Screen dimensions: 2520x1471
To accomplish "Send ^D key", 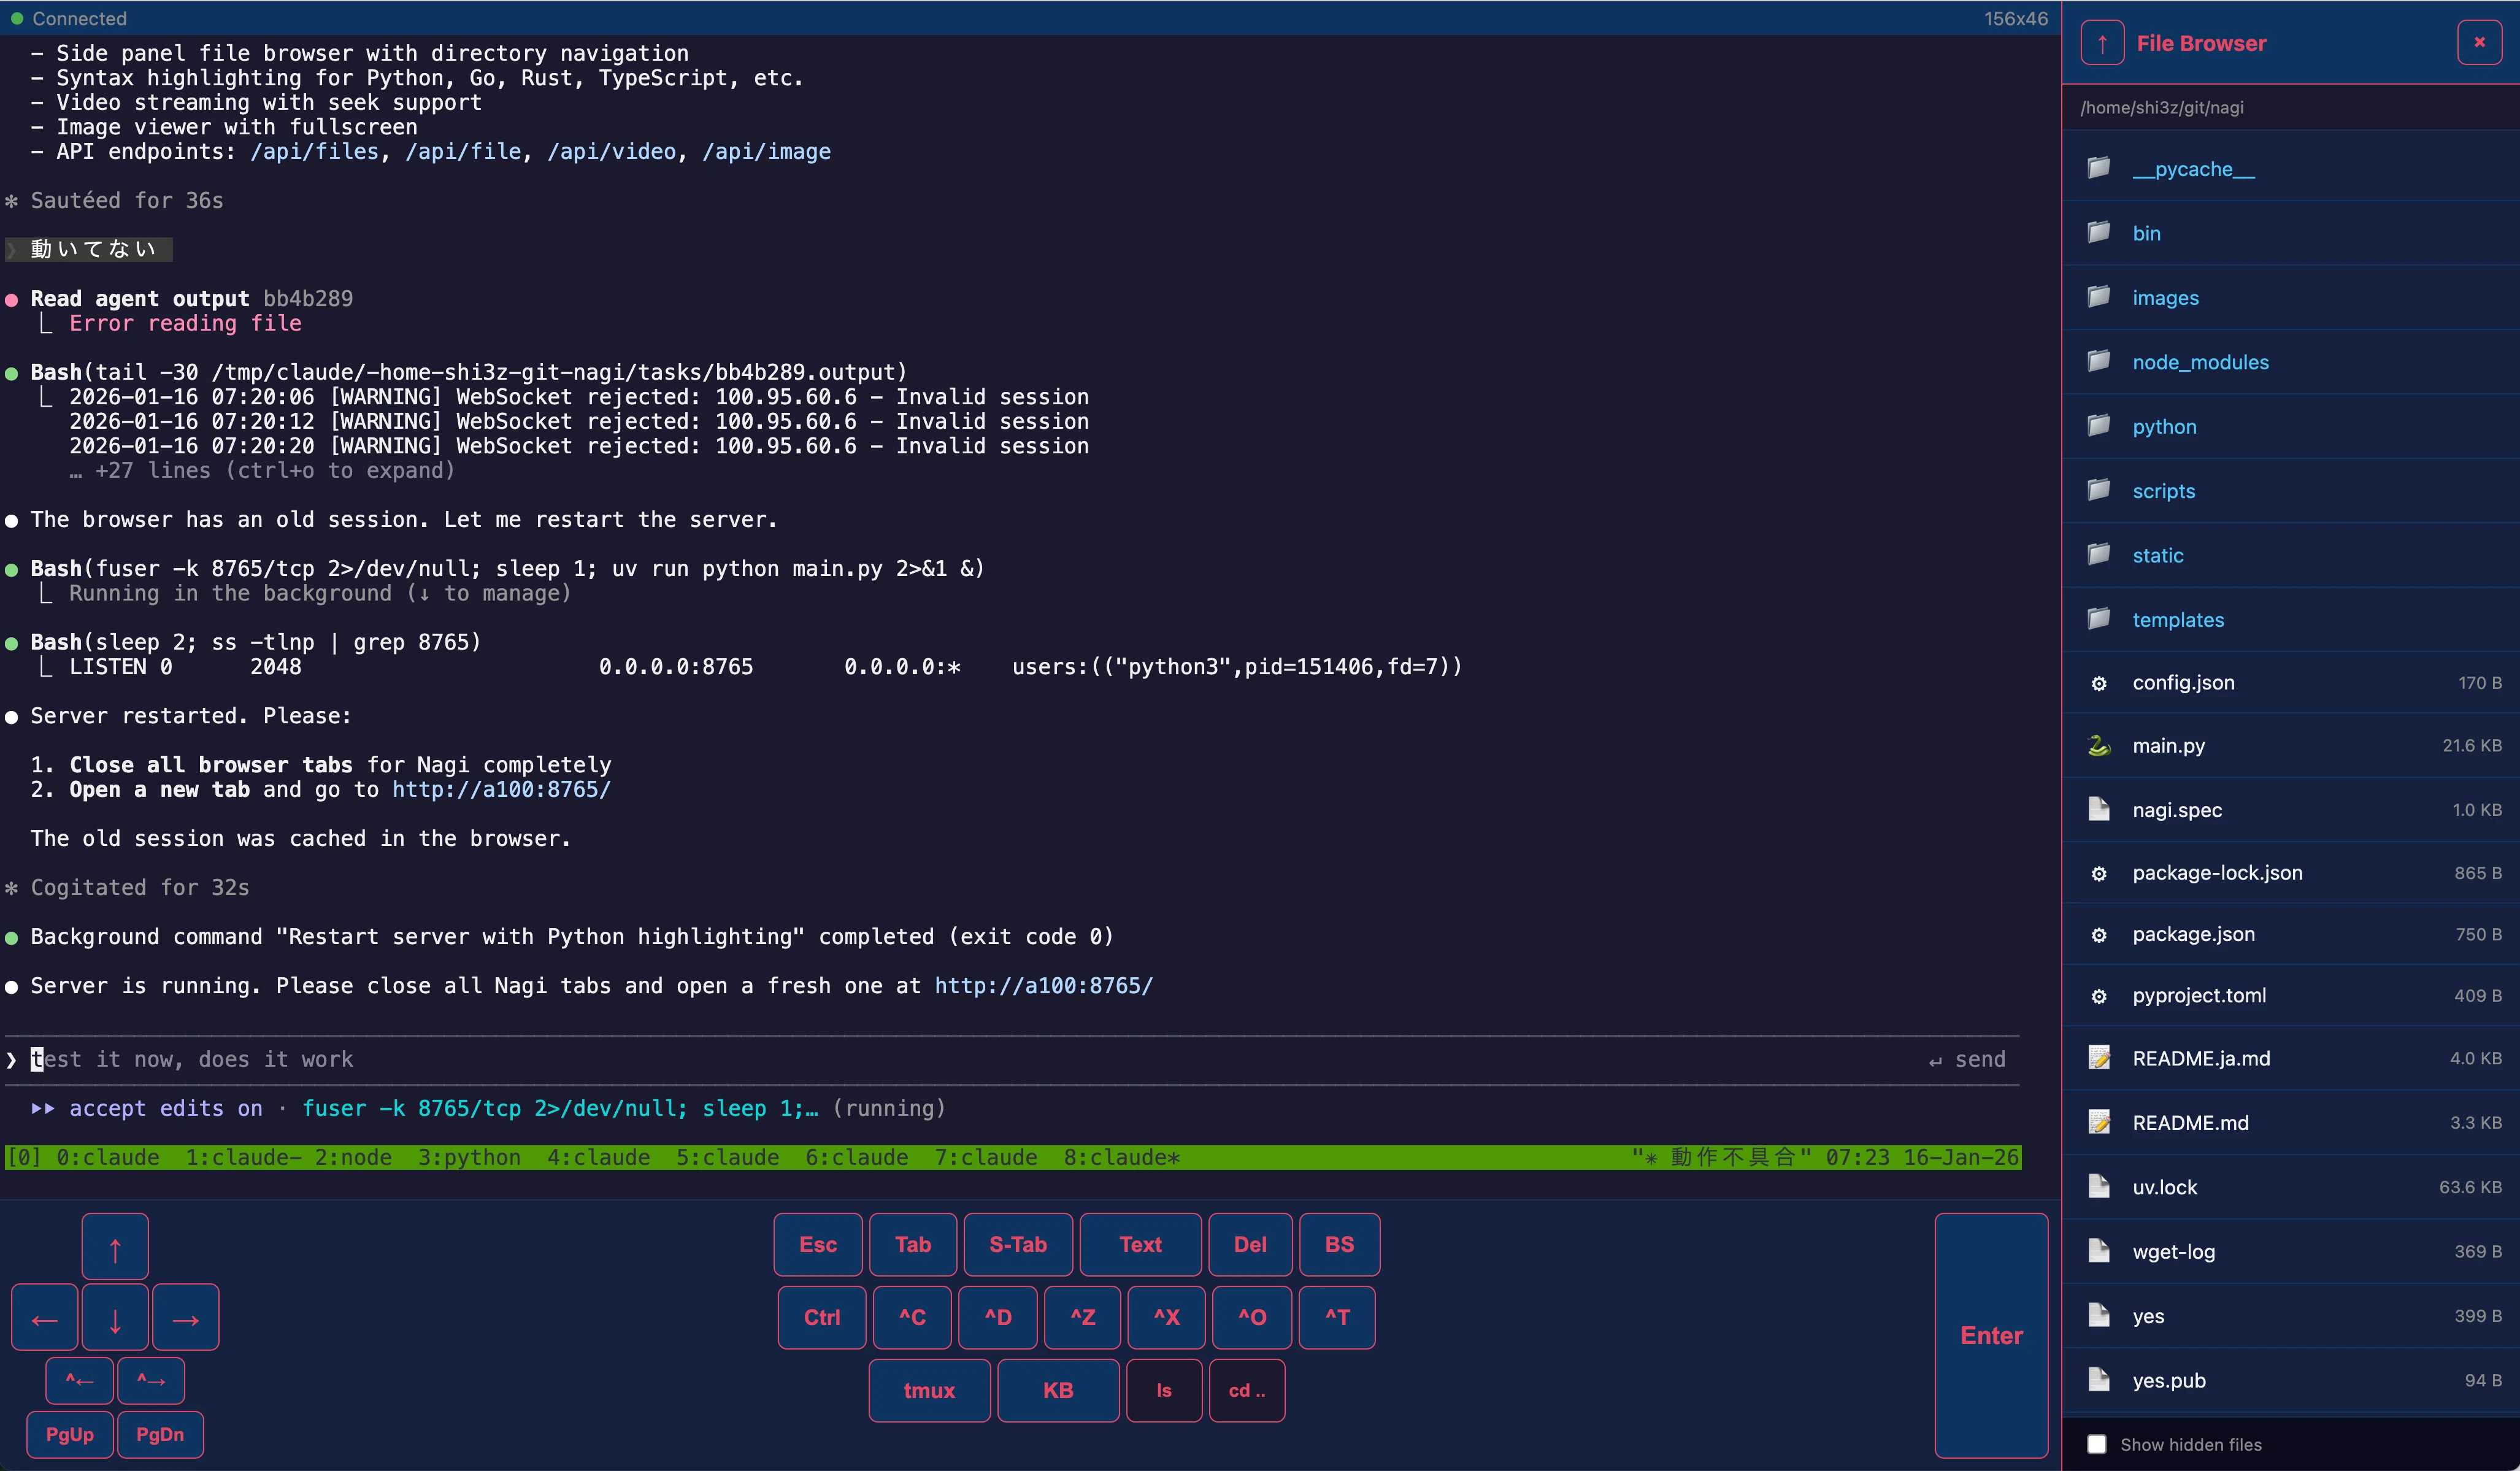I will click(998, 1318).
